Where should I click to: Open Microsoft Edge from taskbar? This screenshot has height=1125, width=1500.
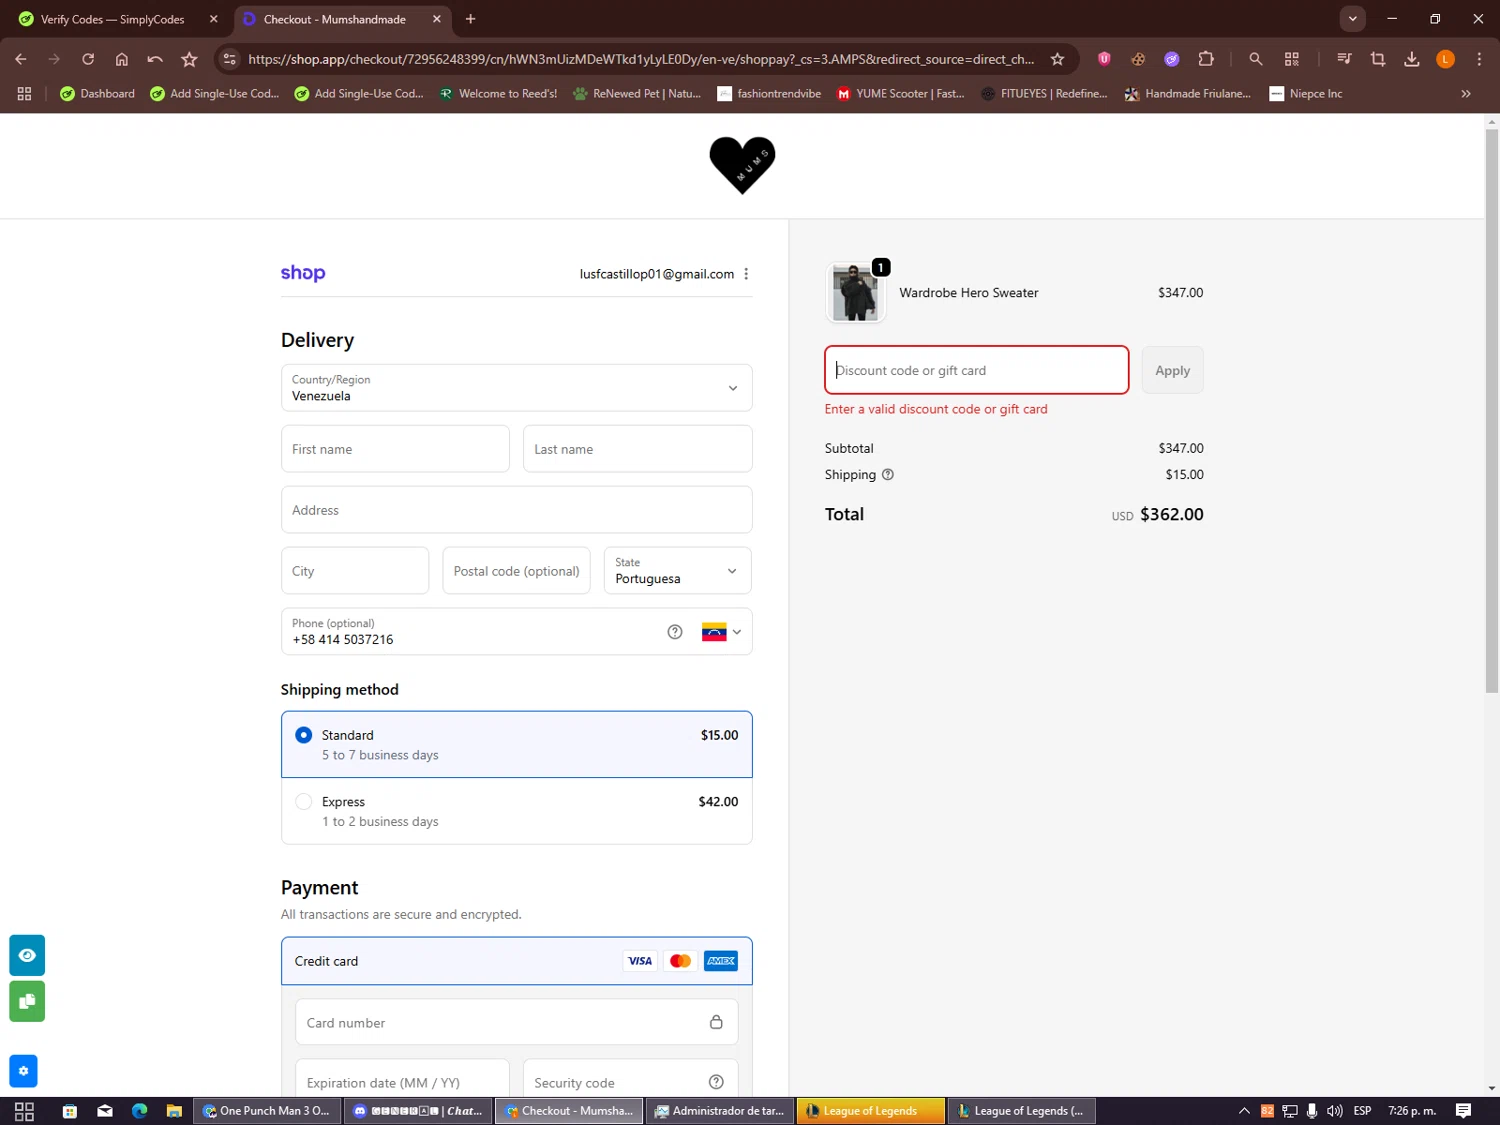[139, 1111]
